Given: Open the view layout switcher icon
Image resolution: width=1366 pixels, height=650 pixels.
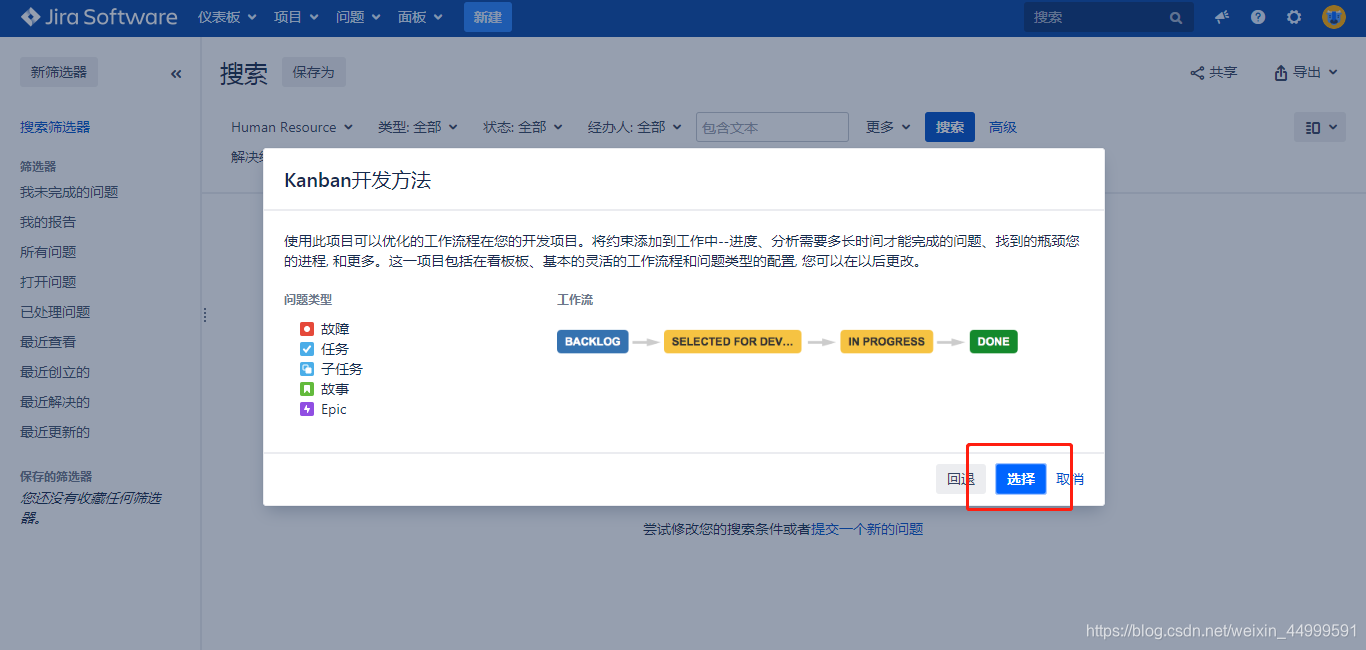Looking at the screenshot, I should click(x=1320, y=127).
